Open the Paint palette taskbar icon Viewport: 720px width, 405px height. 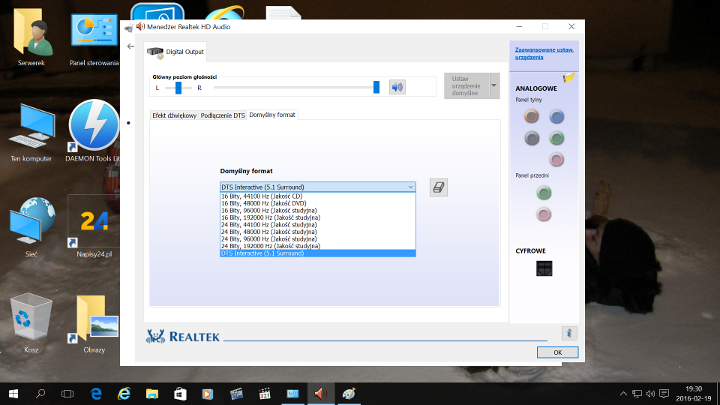coord(349,394)
